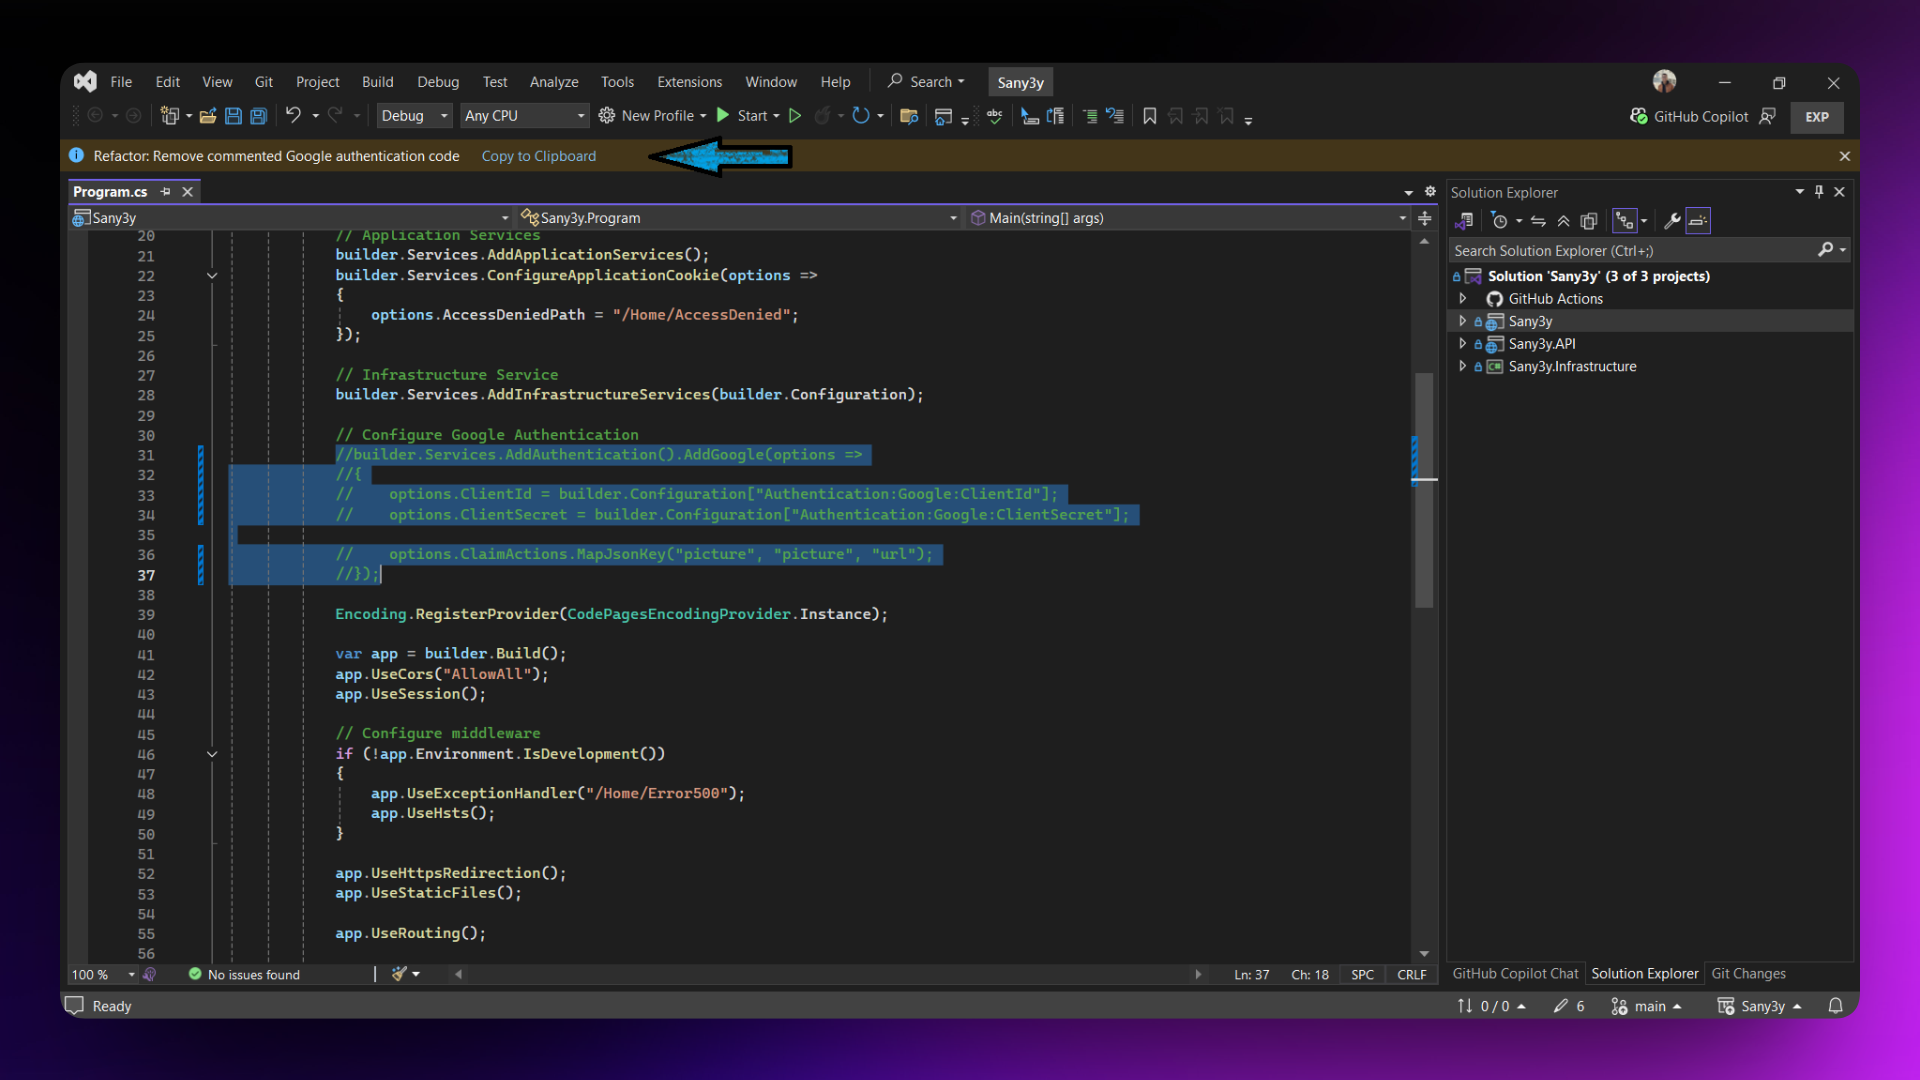The height and width of the screenshot is (1080, 1920).
Task: Click Collapse All in Solution Explorer
Action: (1564, 221)
